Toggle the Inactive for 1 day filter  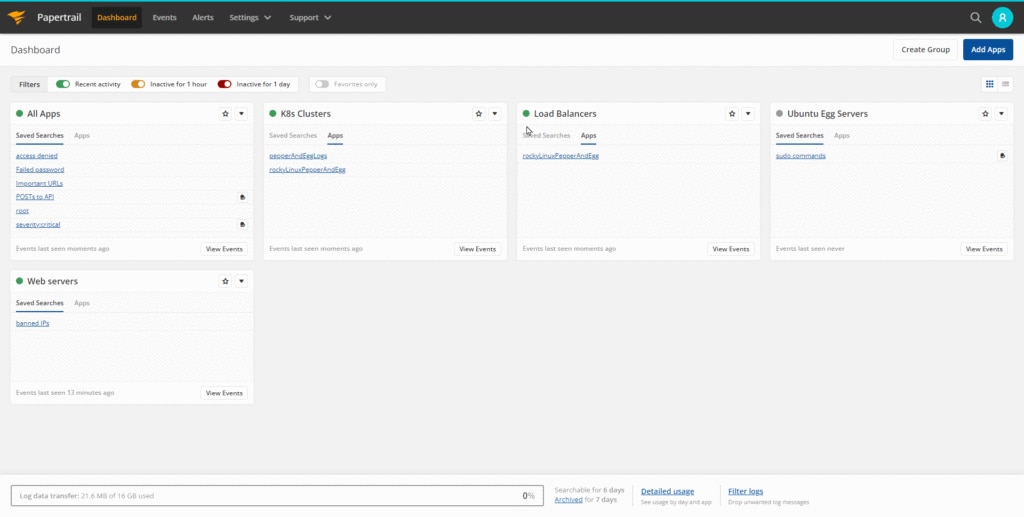225,84
